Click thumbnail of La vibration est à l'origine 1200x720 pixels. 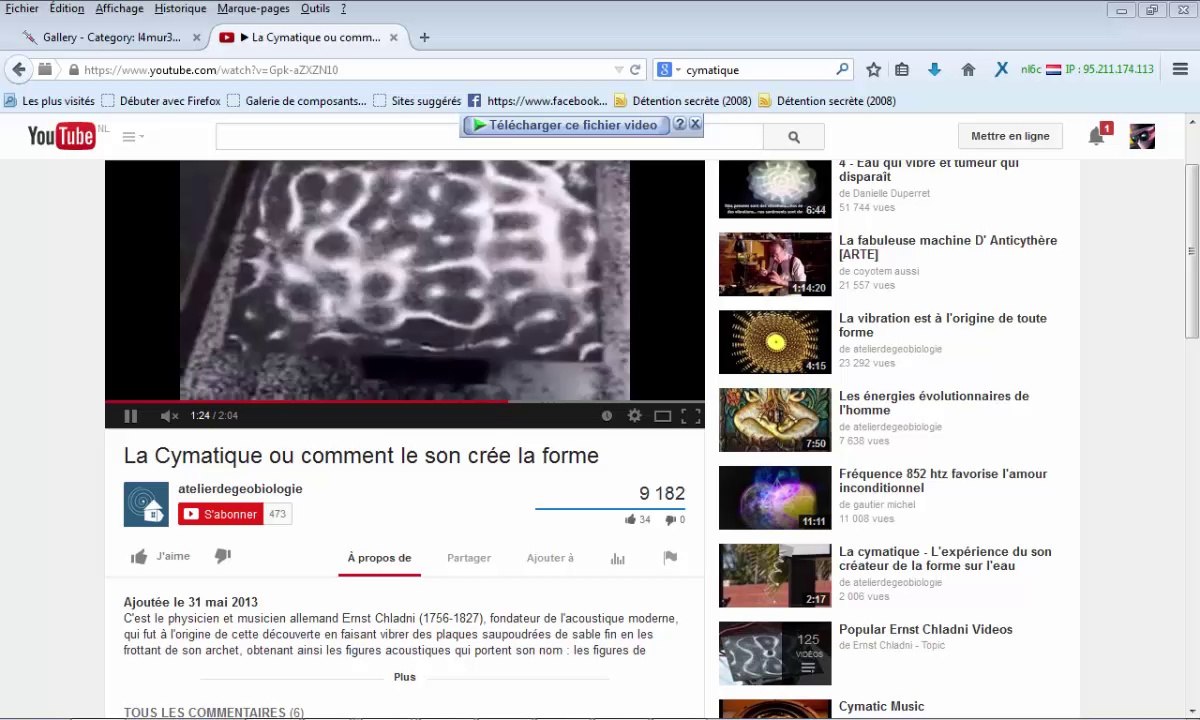tap(775, 342)
